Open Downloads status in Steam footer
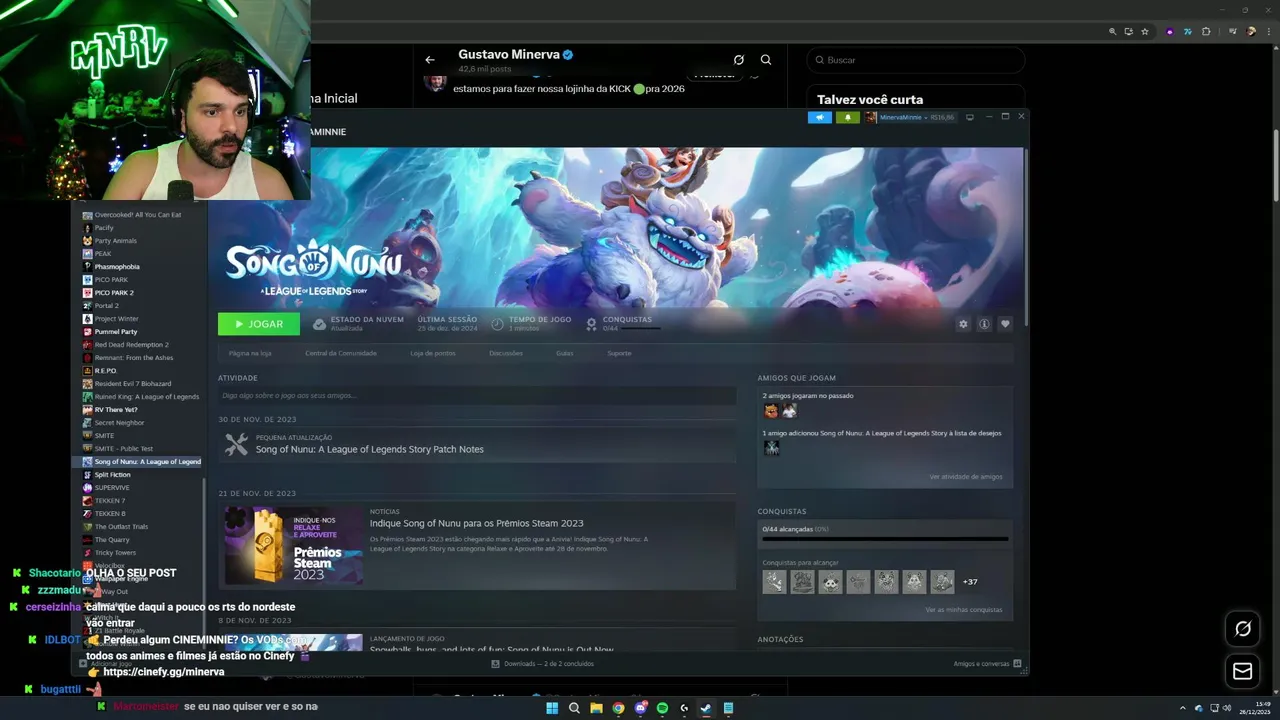 [543, 664]
